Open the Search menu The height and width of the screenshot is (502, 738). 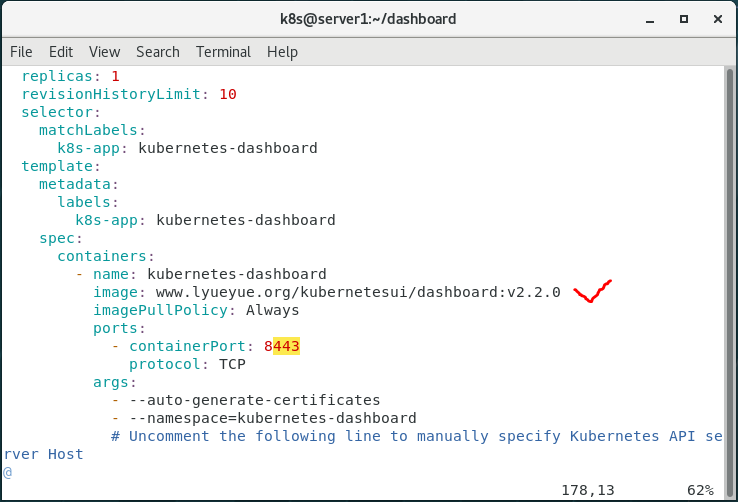click(158, 52)
